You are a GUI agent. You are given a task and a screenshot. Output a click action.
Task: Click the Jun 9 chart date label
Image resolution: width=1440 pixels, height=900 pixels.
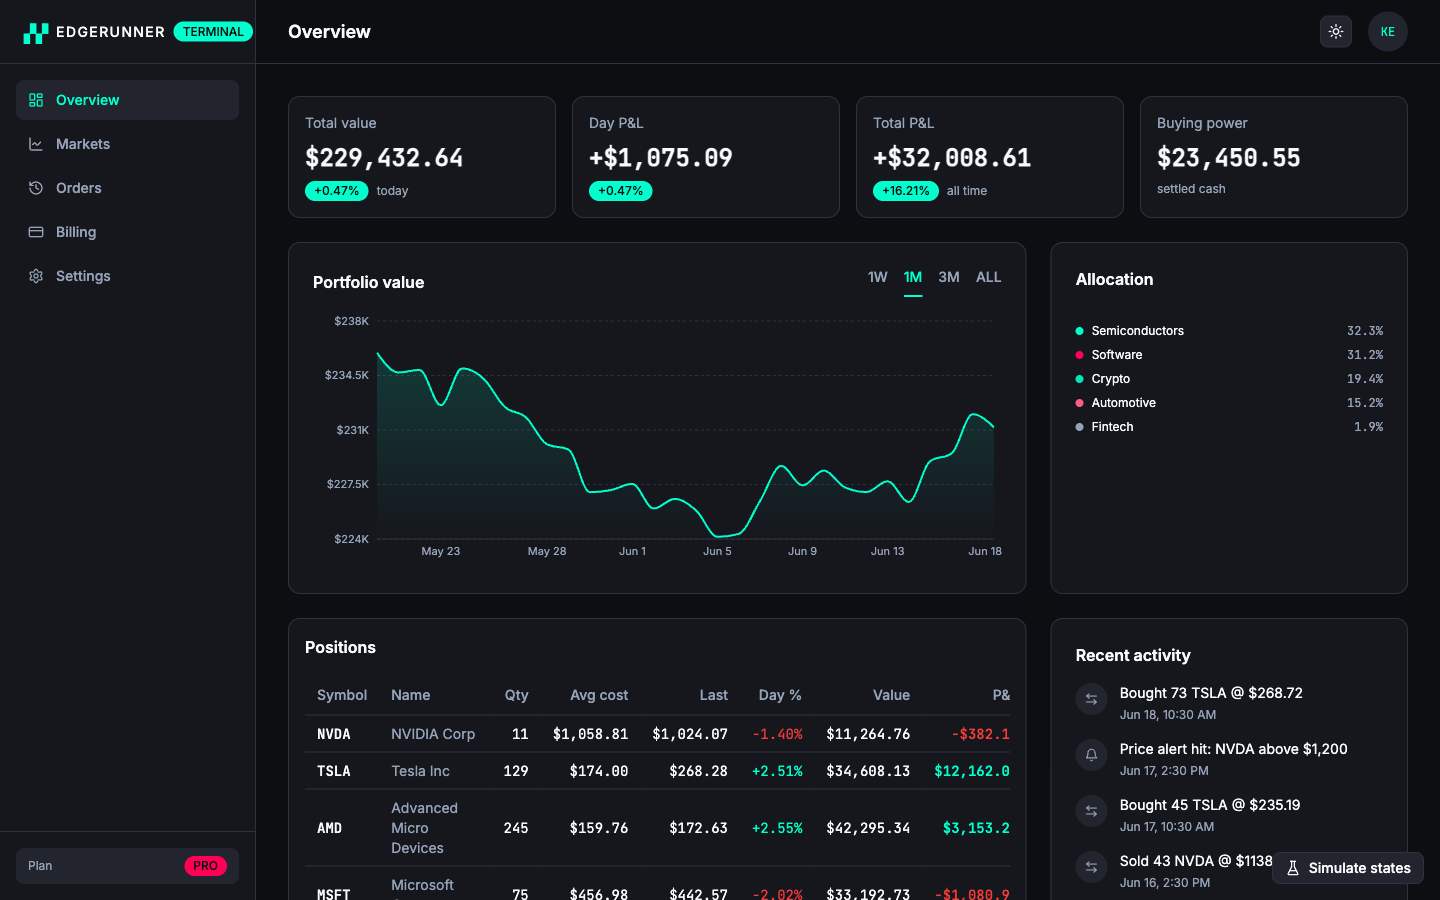802,551
